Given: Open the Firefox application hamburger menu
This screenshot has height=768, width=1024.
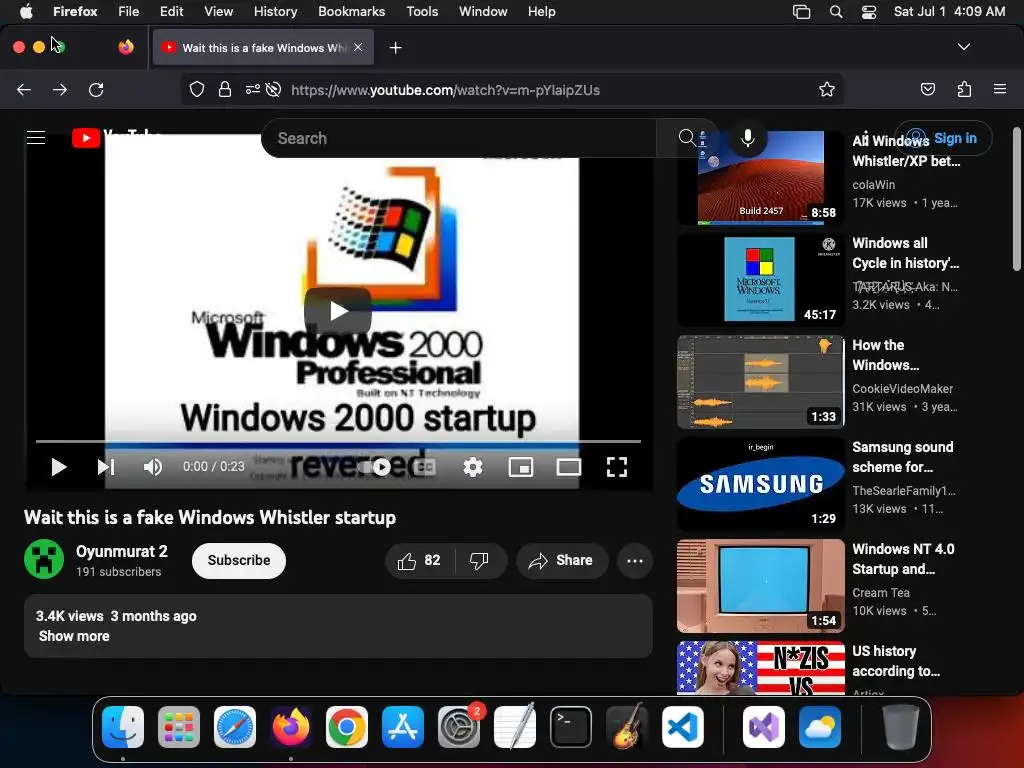Looking at the screenshot, I should (x=1000, y=89).
